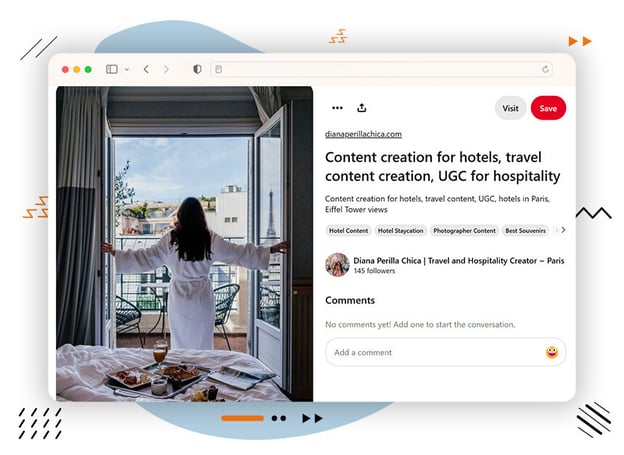Click the Comments heading

(x=350, y=300)
